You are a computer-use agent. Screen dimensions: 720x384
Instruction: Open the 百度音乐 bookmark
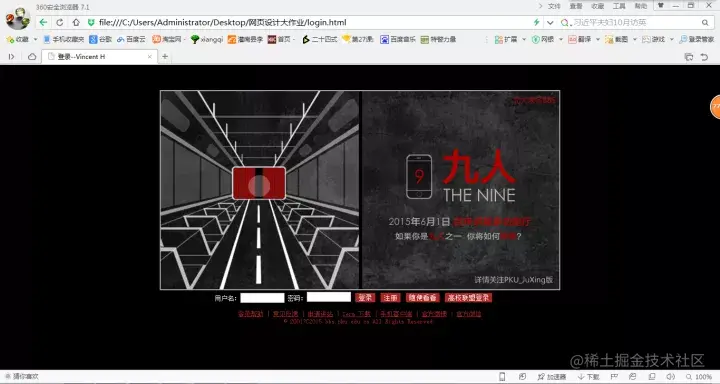(398, 40)
